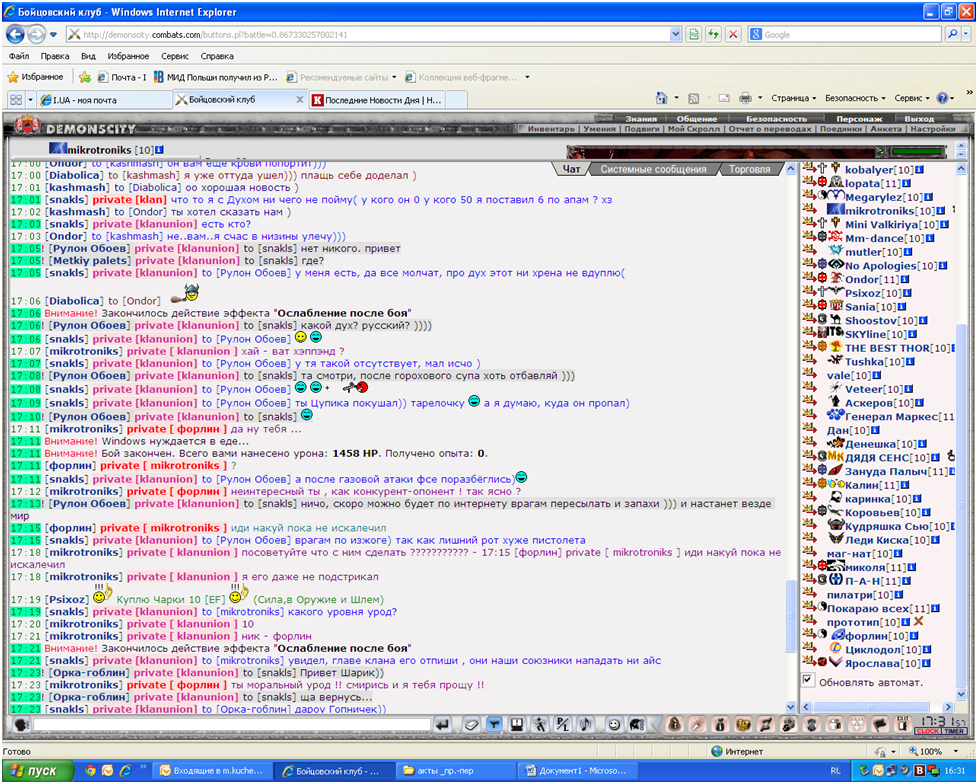
Task: Click the Quick Tabs grid icon
Action: click(16, 100)
